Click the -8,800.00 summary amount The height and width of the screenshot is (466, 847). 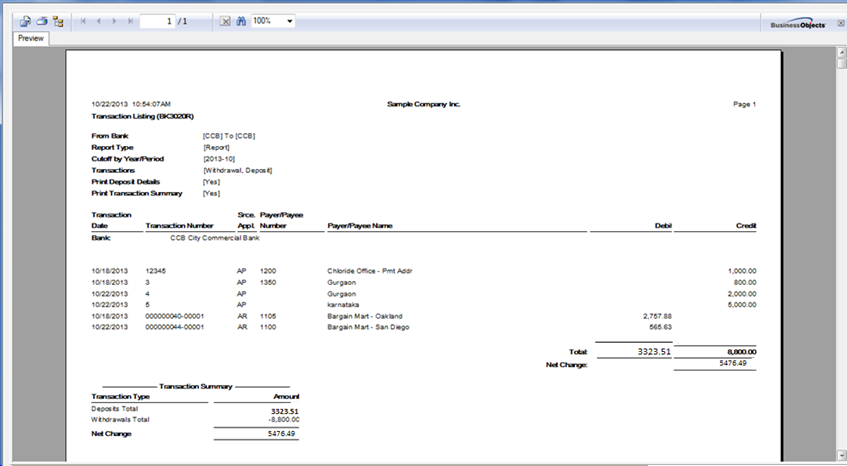coord(284,420)
